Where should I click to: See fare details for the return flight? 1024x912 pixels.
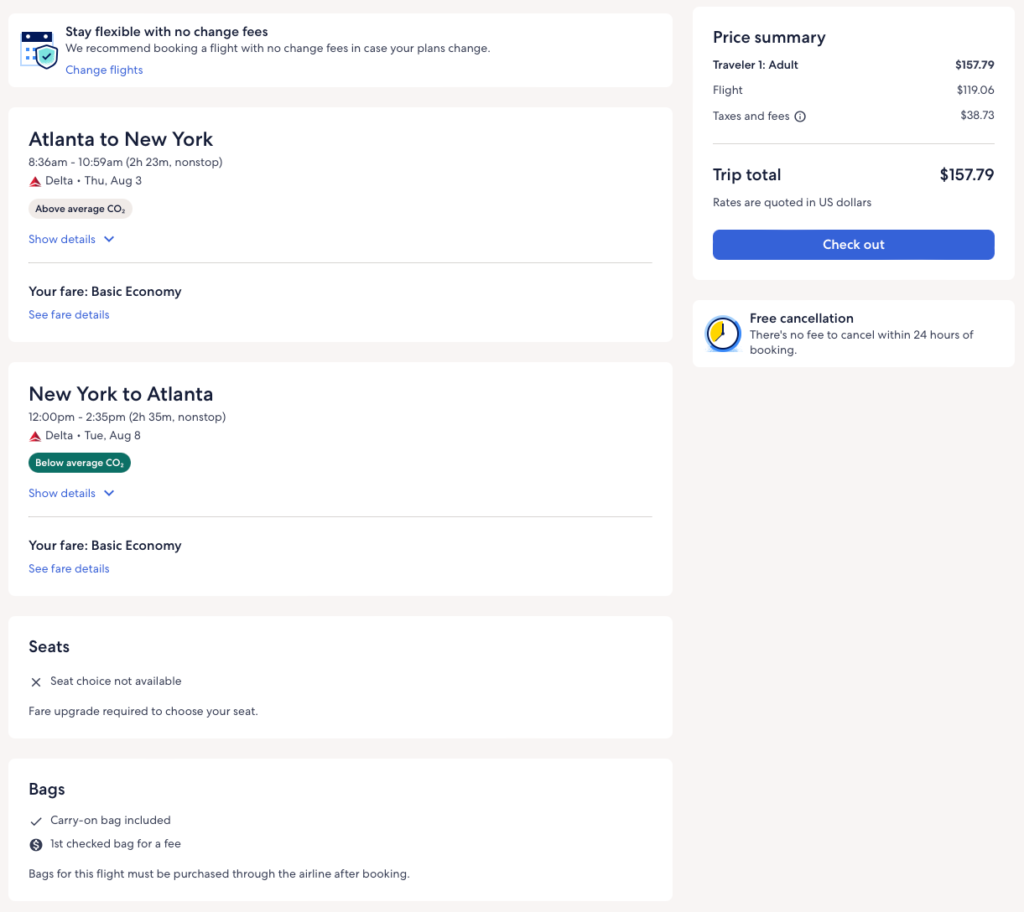point(69,569)
